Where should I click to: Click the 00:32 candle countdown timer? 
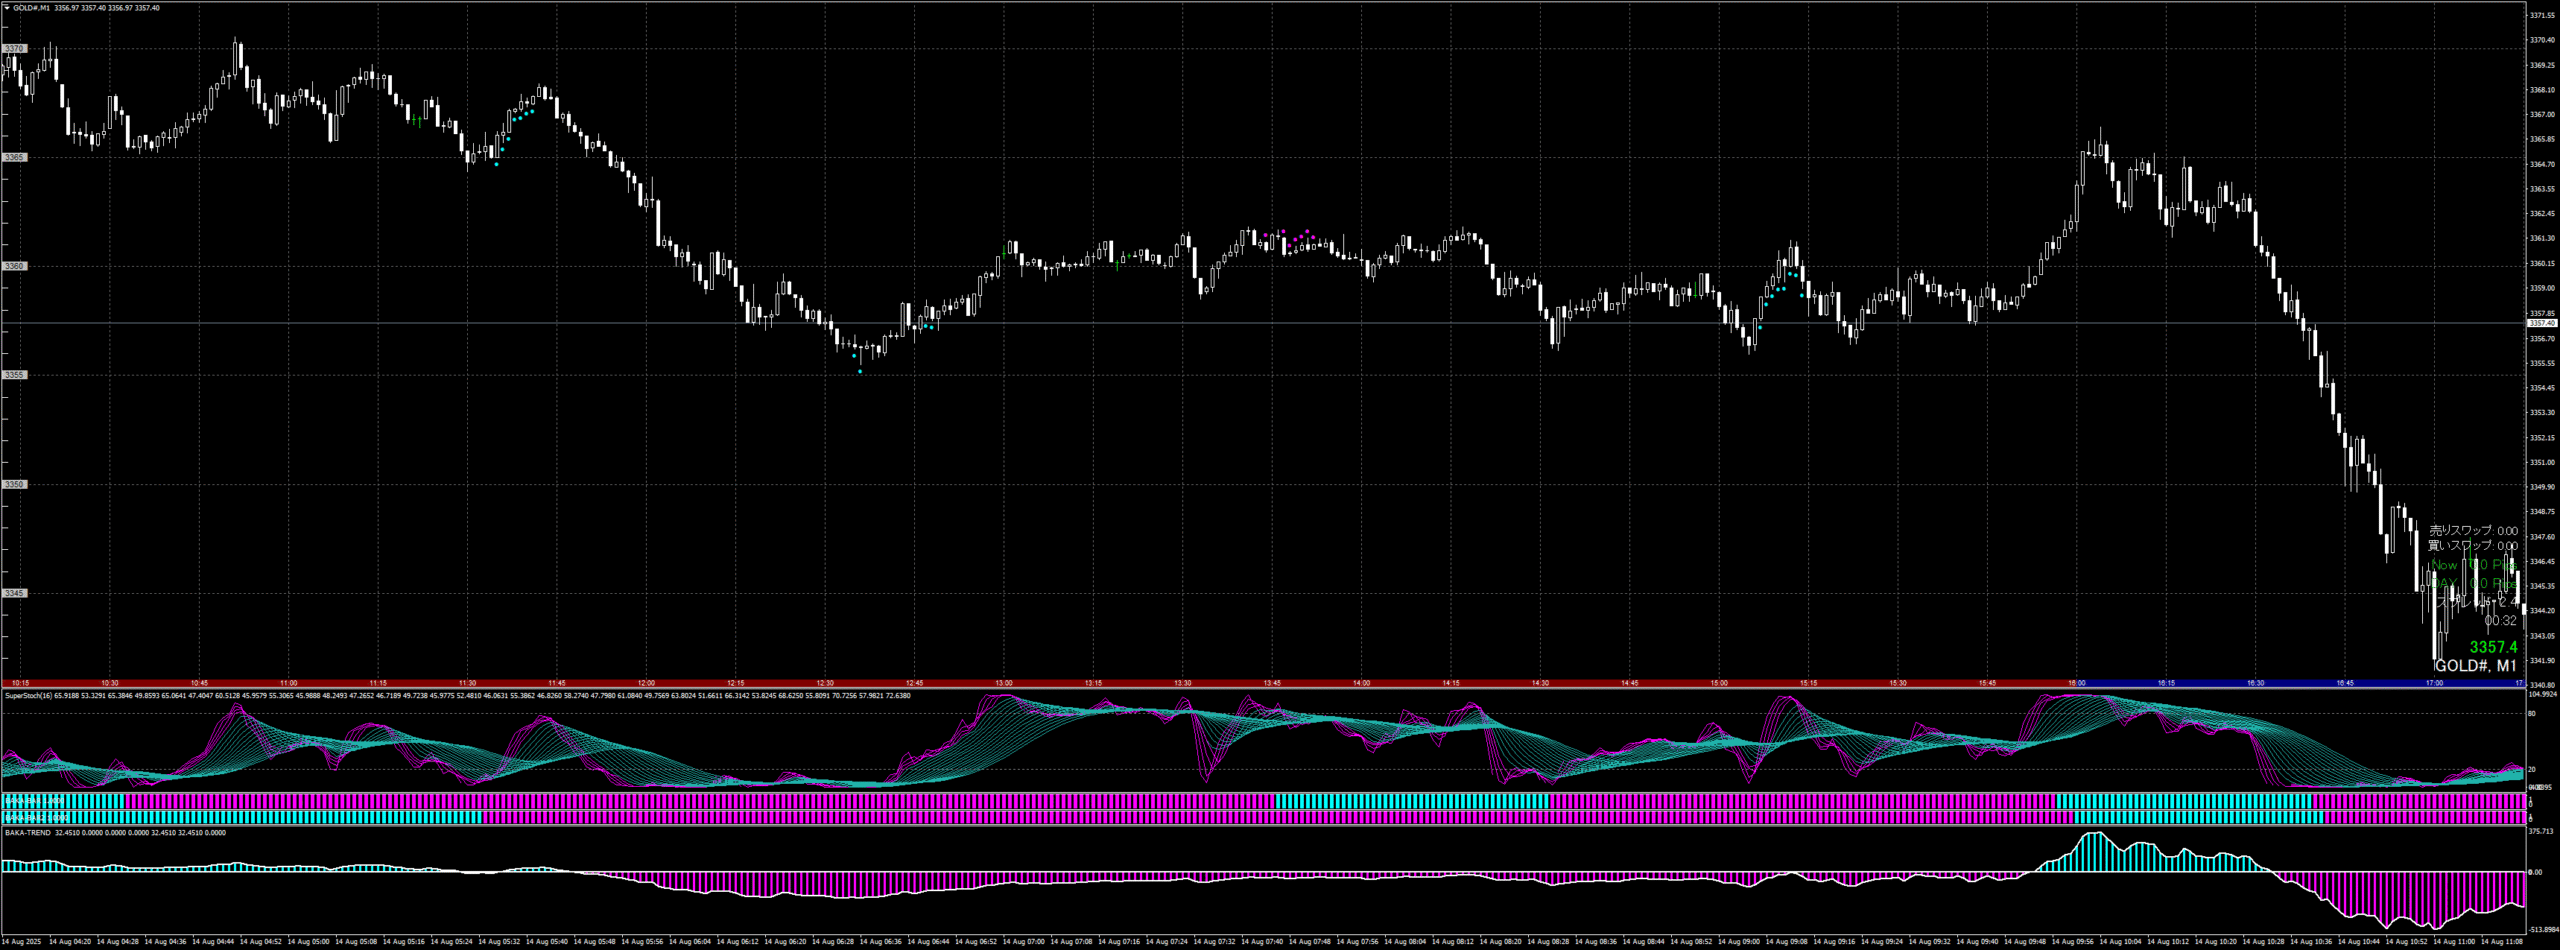[x=2500, y=621]
